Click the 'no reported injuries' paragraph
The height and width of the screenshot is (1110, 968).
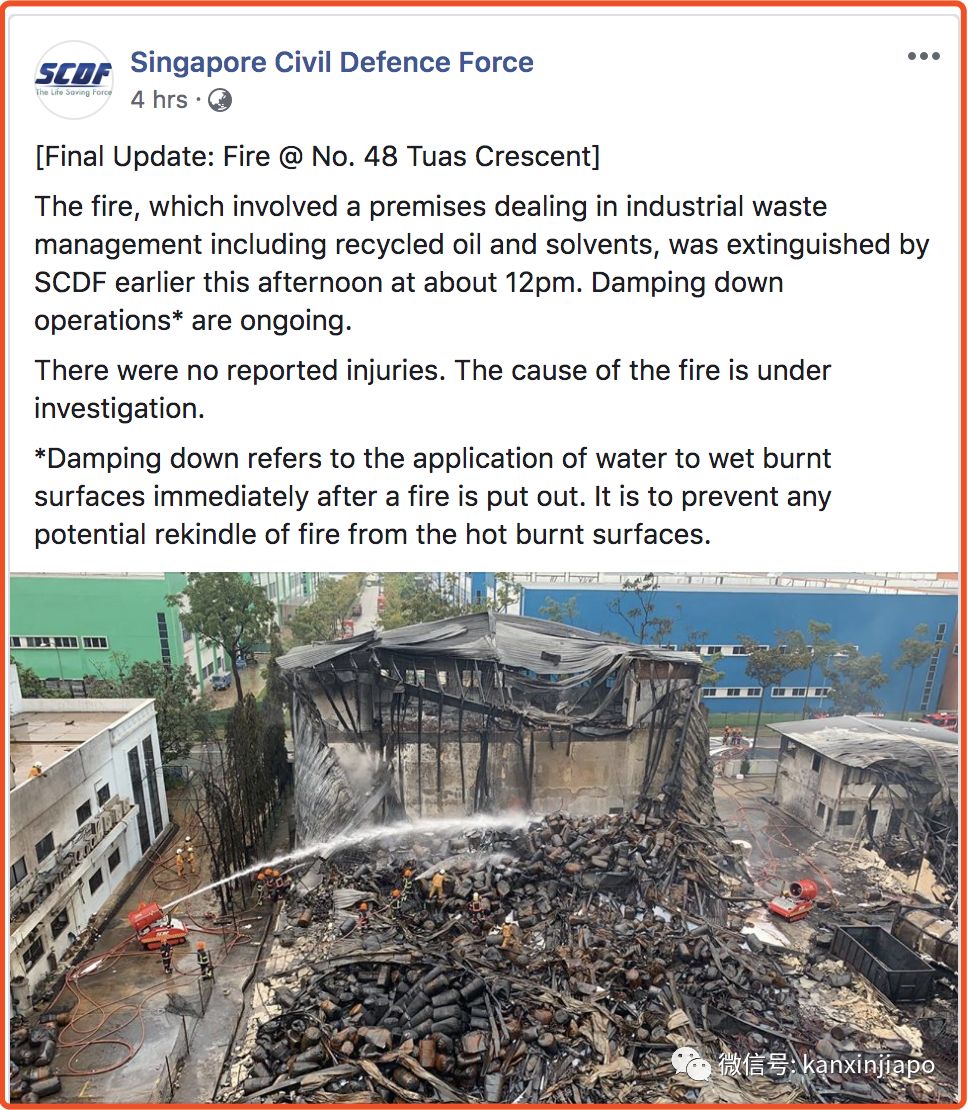coord(432,389)
